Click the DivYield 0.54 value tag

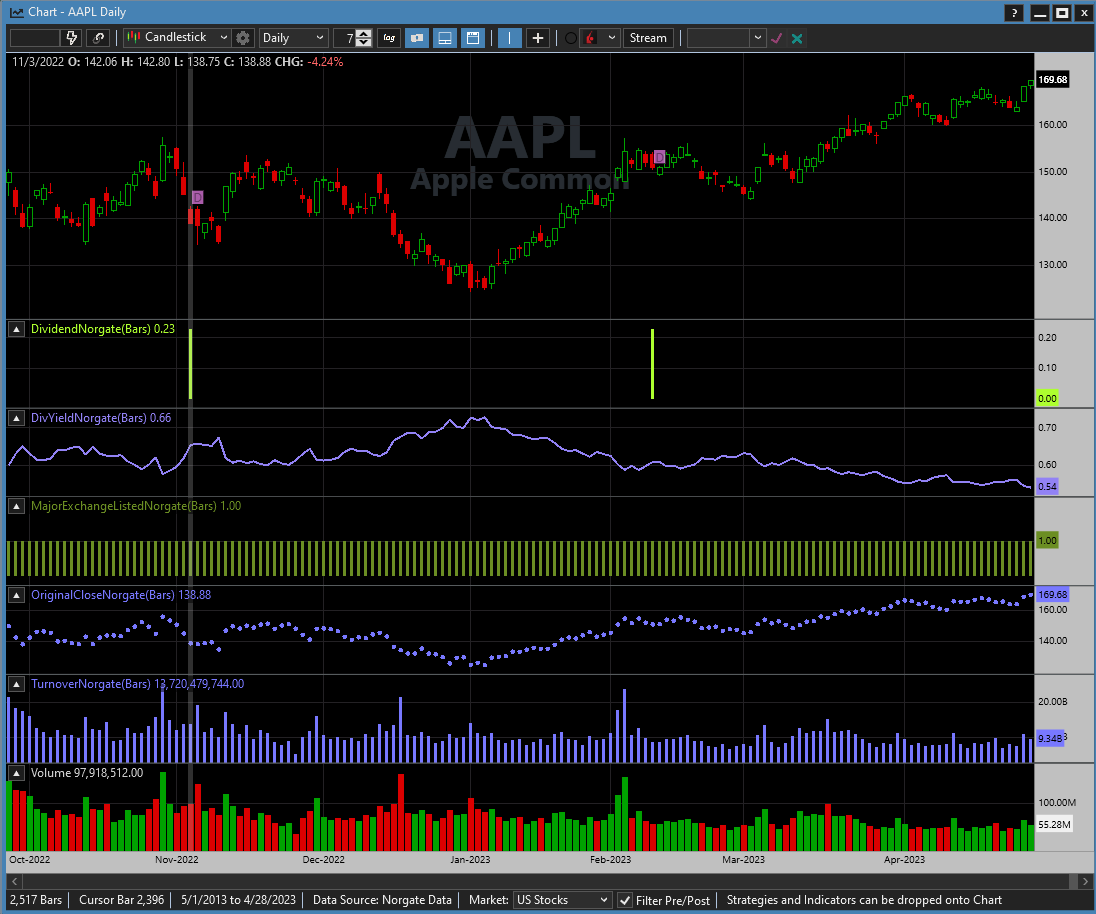[x=1047, y=486]
